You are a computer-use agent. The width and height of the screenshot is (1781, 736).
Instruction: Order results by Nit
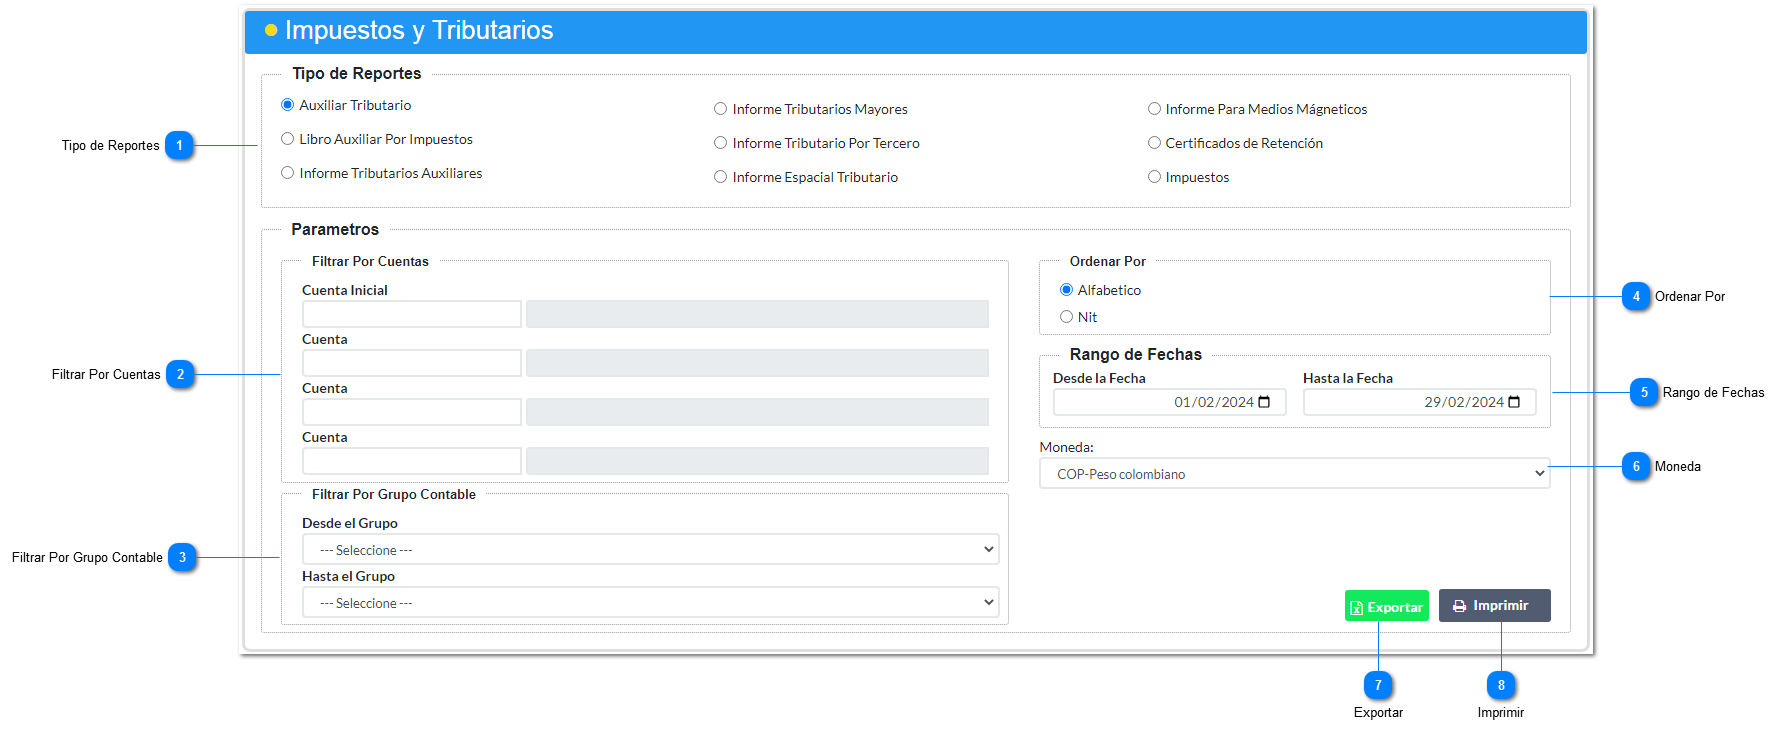pos(1066,317)
